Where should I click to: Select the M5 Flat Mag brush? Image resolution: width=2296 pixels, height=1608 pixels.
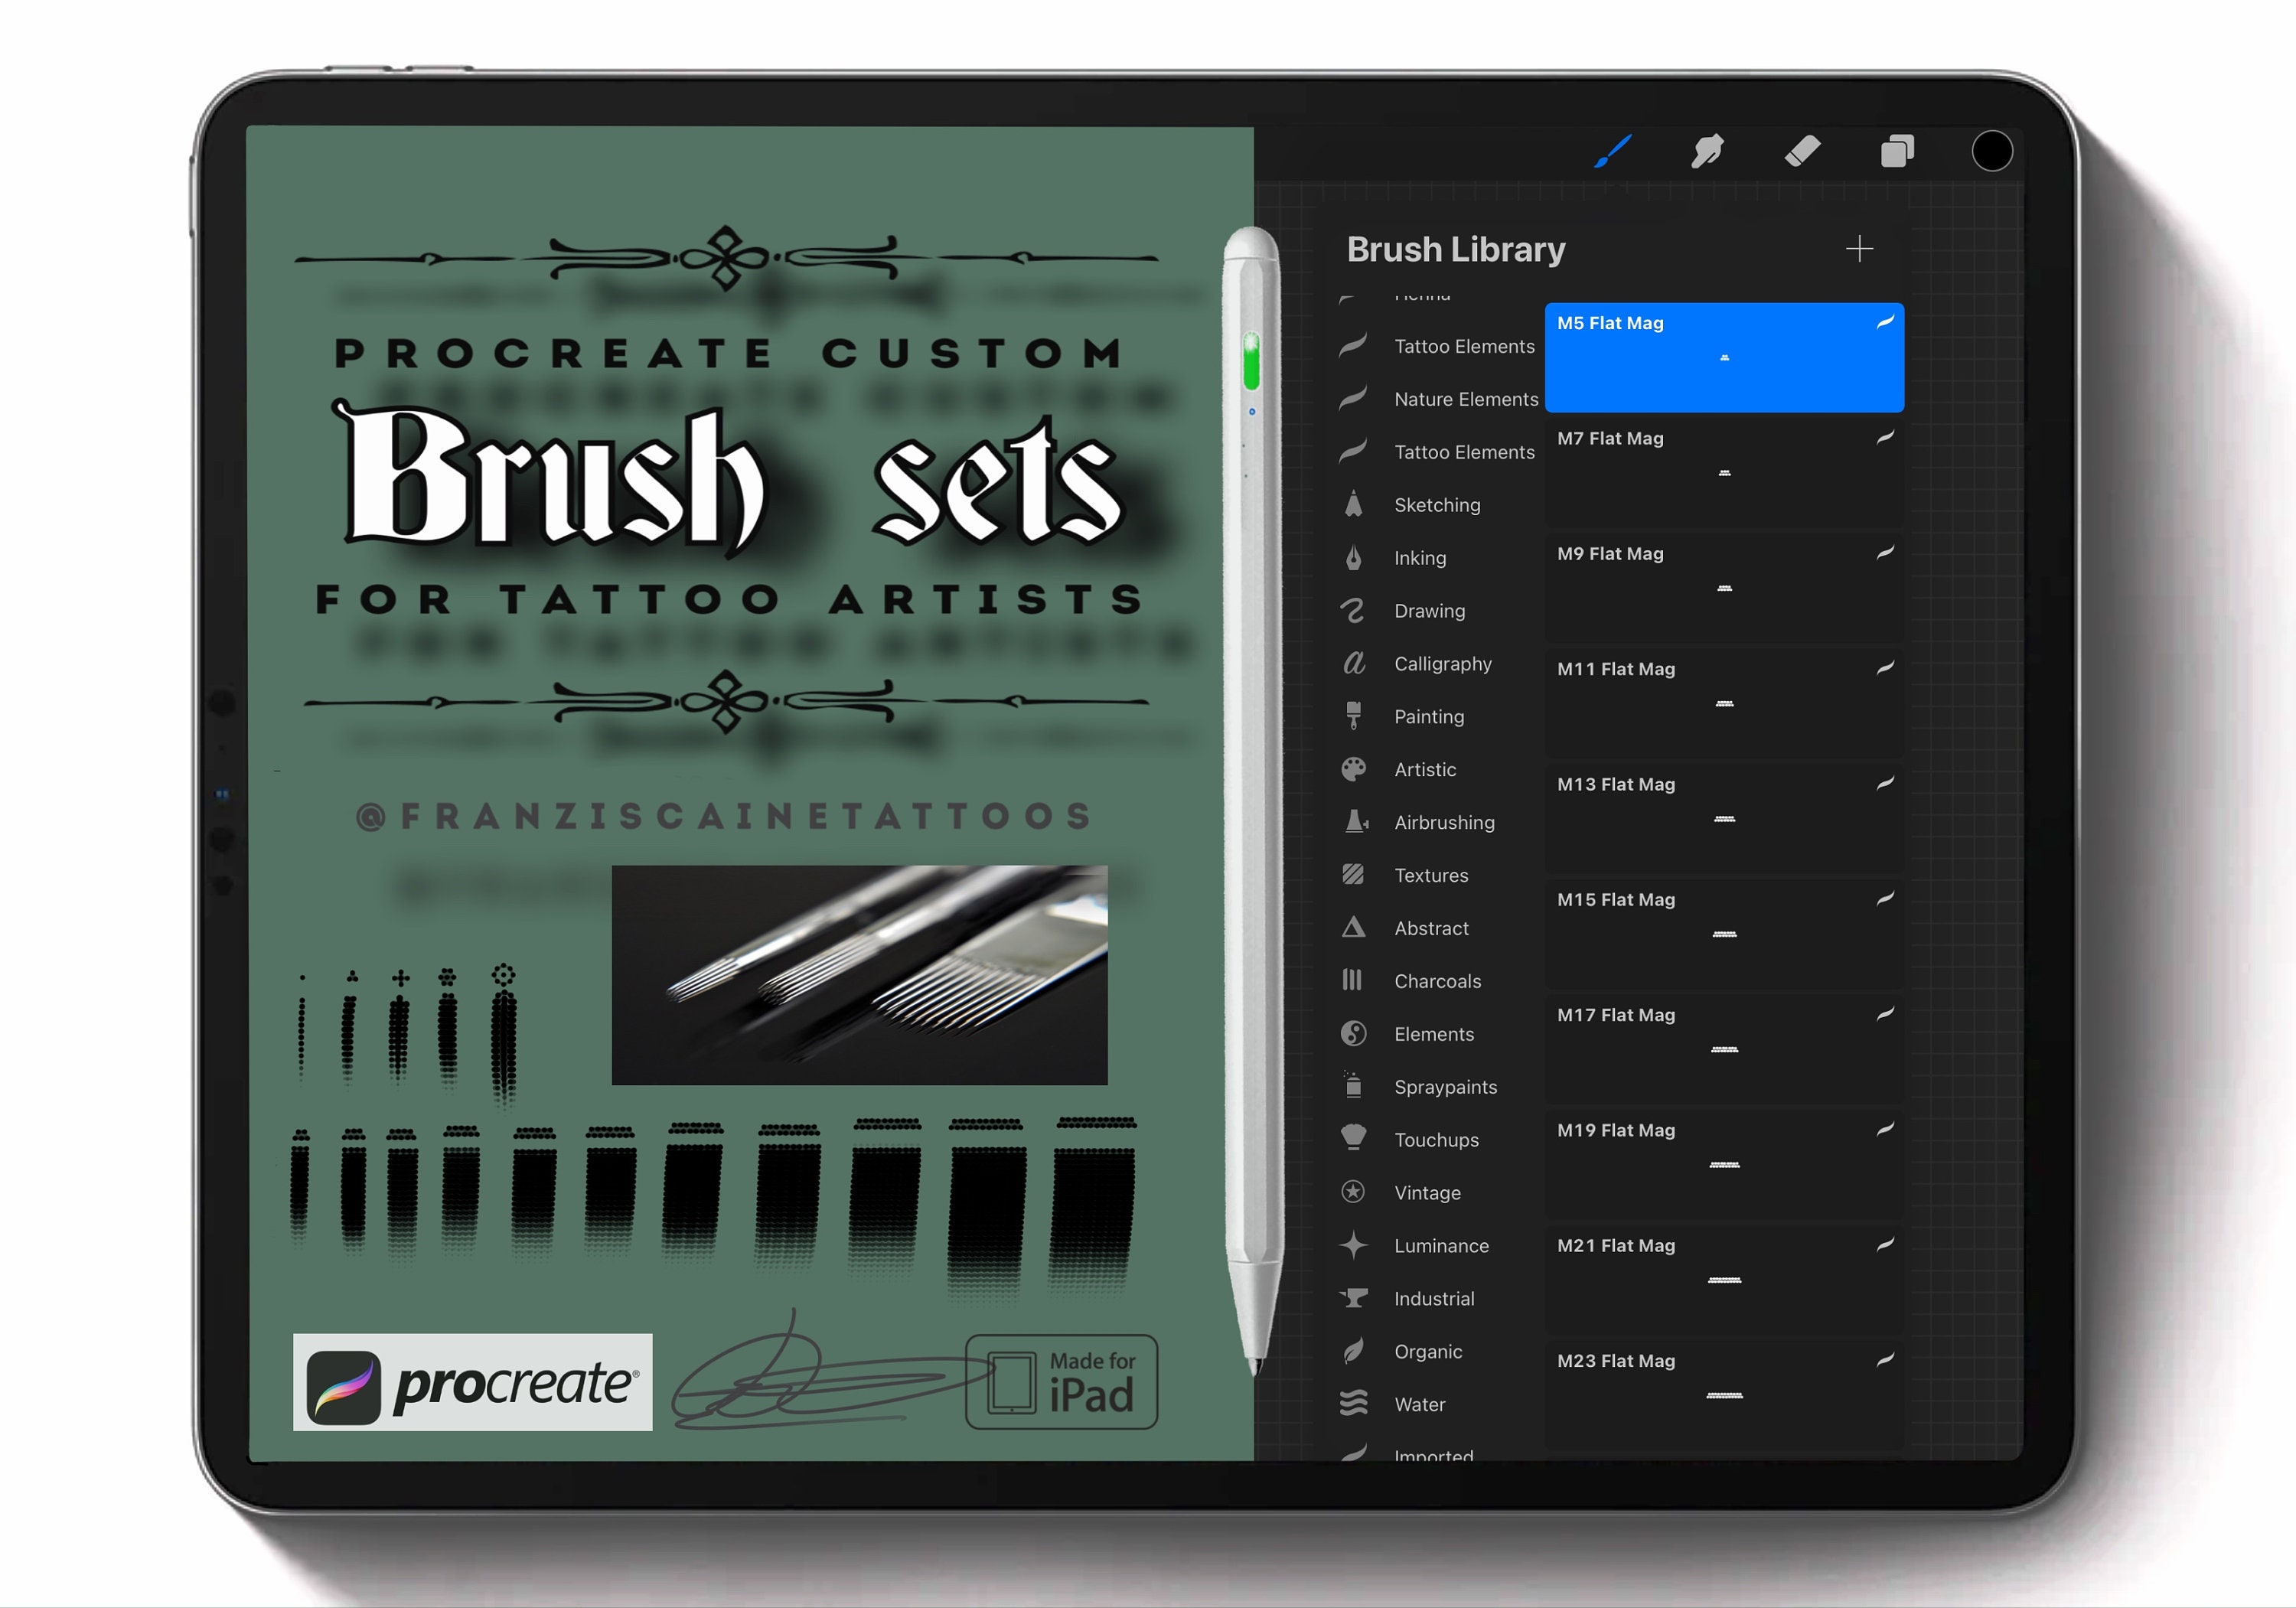tap(1724, 358)
